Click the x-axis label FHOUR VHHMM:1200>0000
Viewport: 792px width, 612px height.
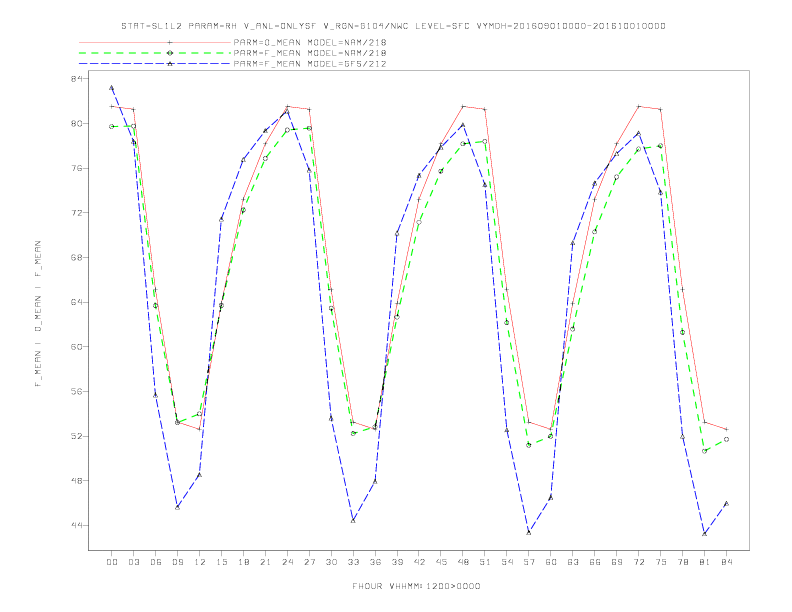(416, 586)
